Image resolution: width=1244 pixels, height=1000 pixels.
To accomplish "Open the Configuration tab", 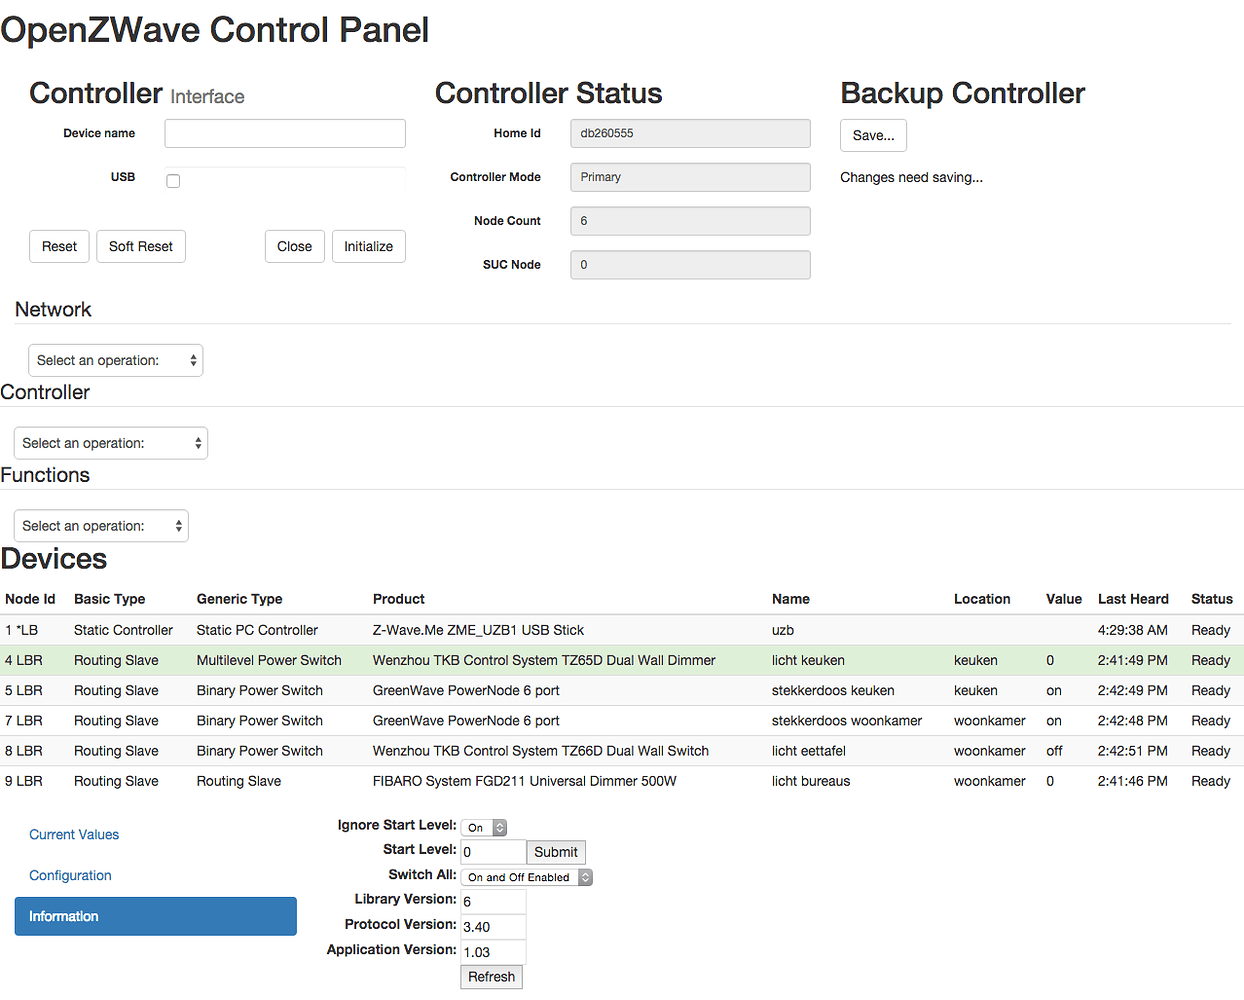I will (x=70, y=875).
